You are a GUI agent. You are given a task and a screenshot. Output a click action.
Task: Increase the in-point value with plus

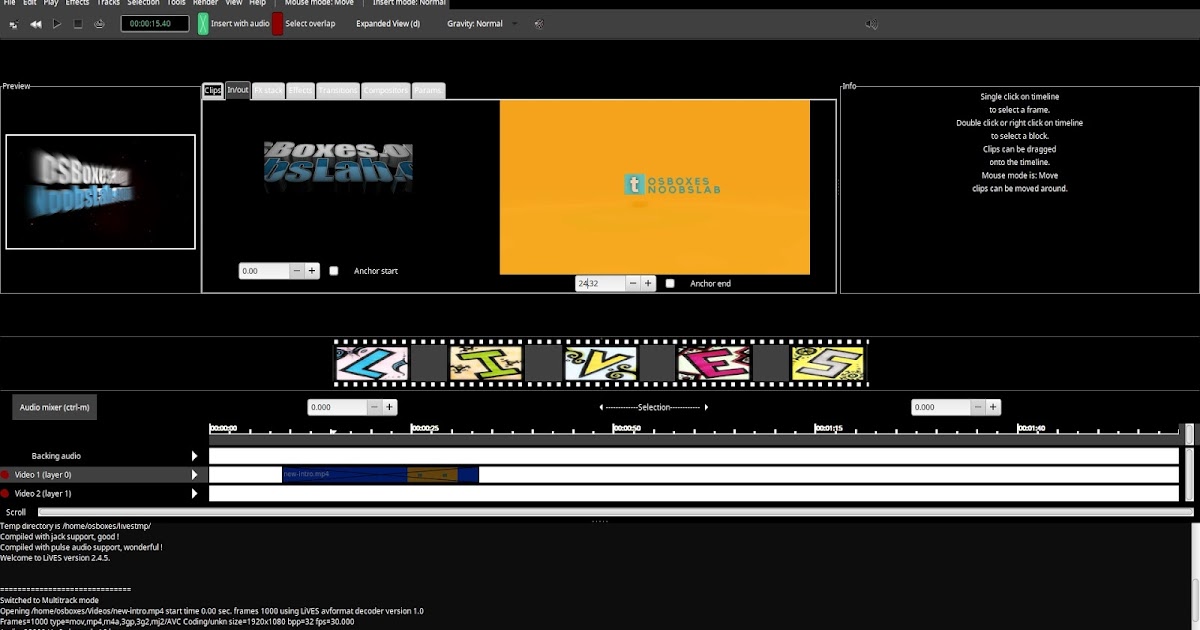(312, 271)
